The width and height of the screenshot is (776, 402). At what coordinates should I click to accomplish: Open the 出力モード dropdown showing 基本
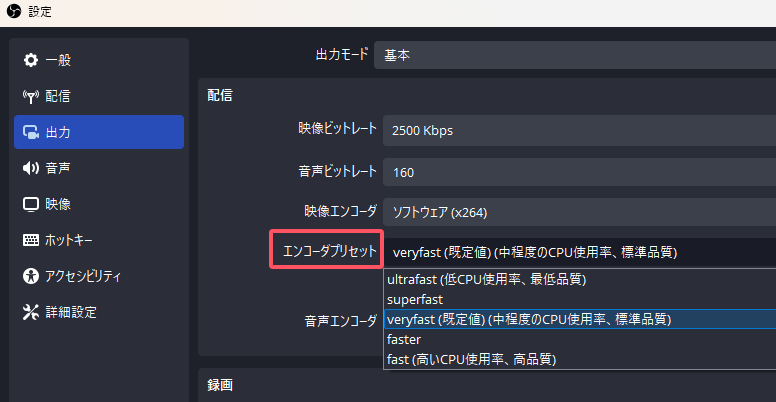574,56
